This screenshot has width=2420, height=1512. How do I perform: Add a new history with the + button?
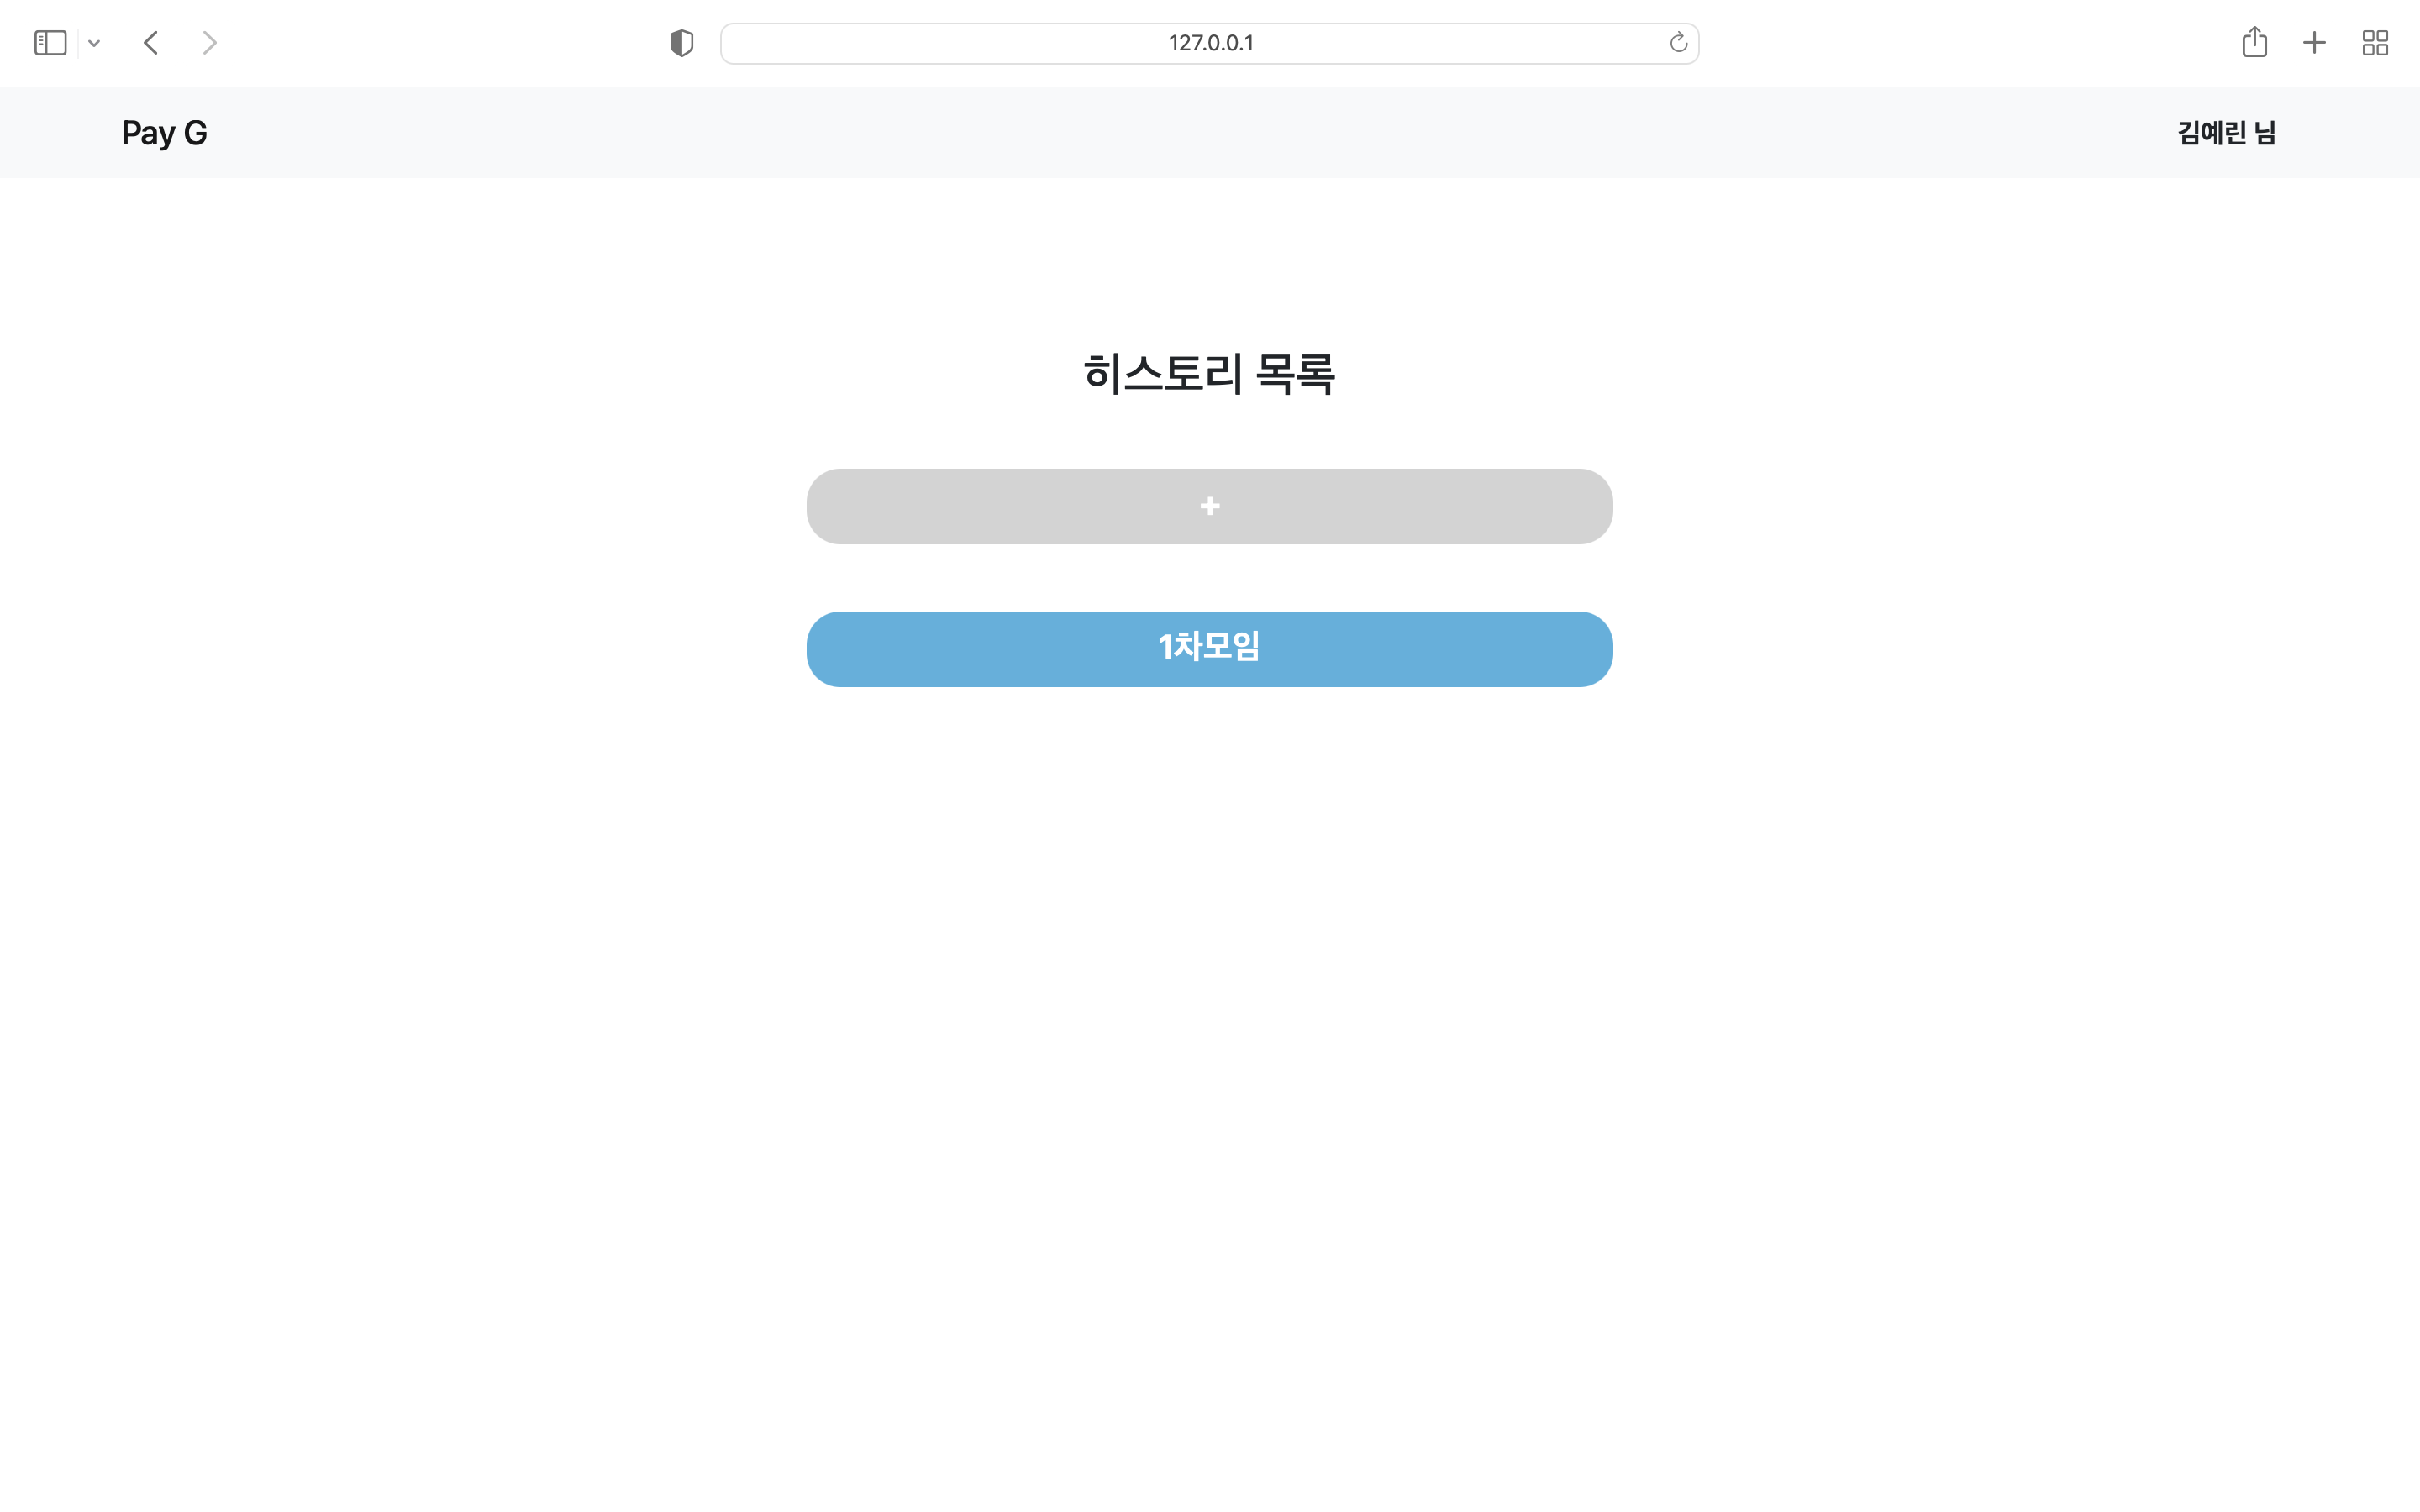[1209, 507]
